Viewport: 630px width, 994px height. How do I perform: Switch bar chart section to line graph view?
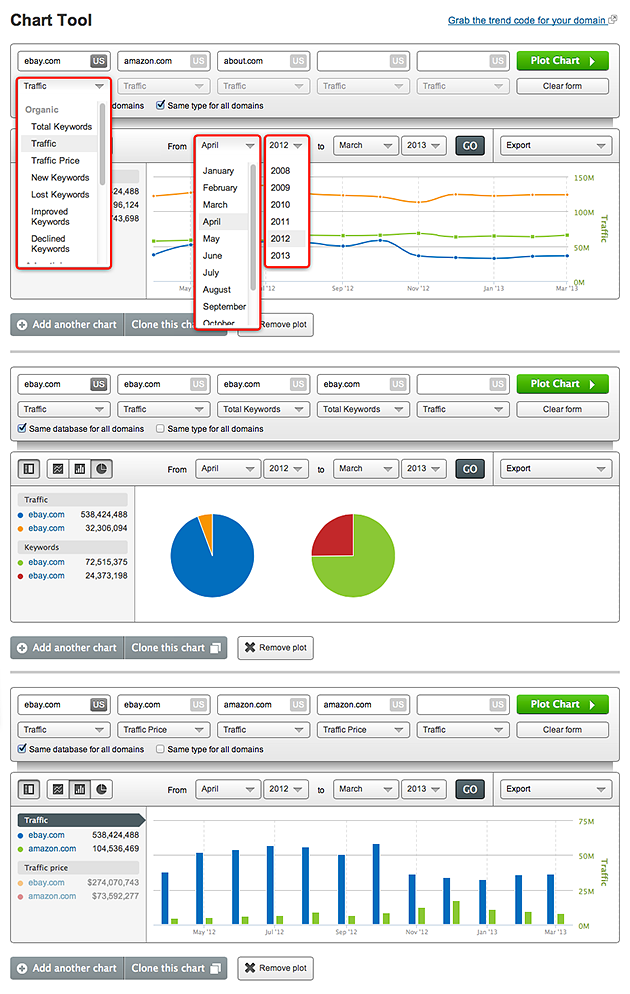(x=58, y=789)
